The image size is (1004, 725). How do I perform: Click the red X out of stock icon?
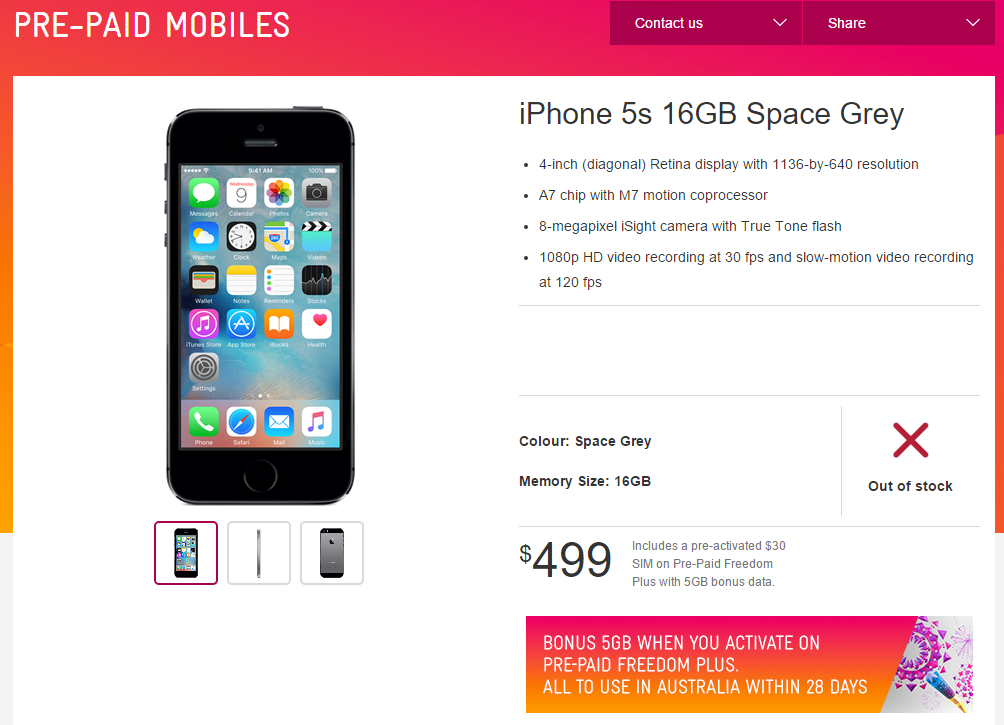[911, 440]
